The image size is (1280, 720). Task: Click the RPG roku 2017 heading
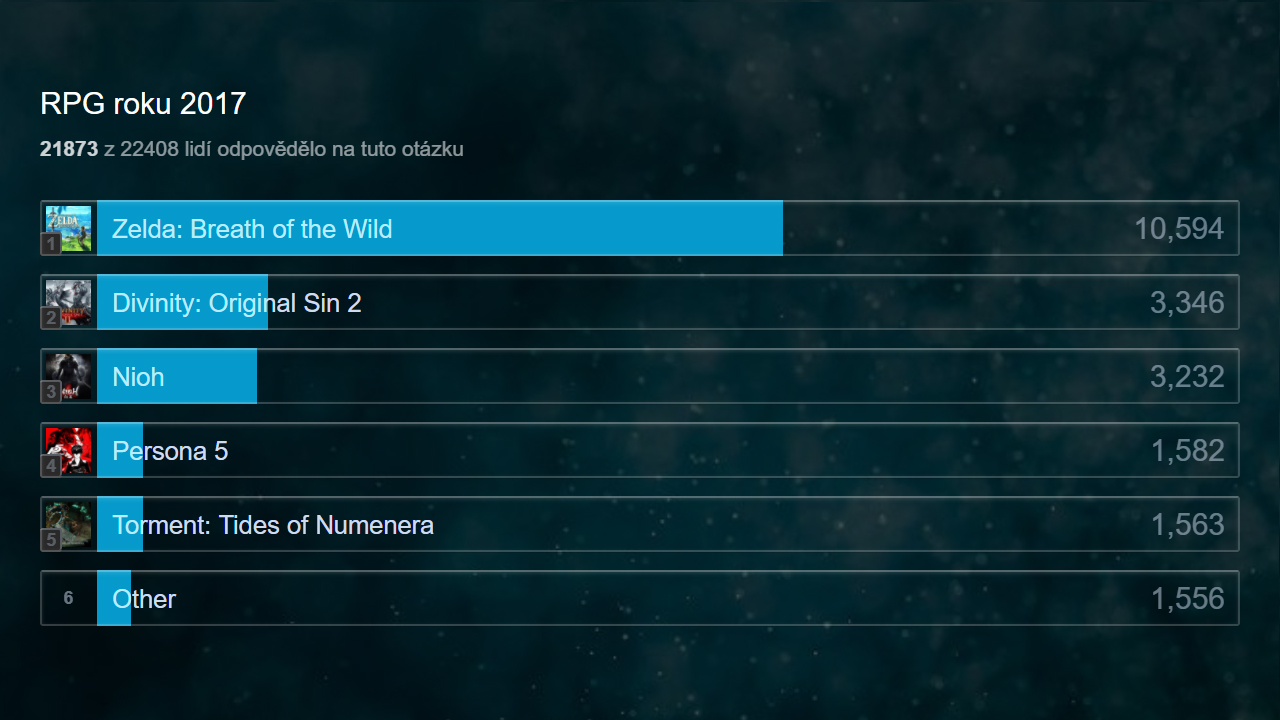point(143,104)
